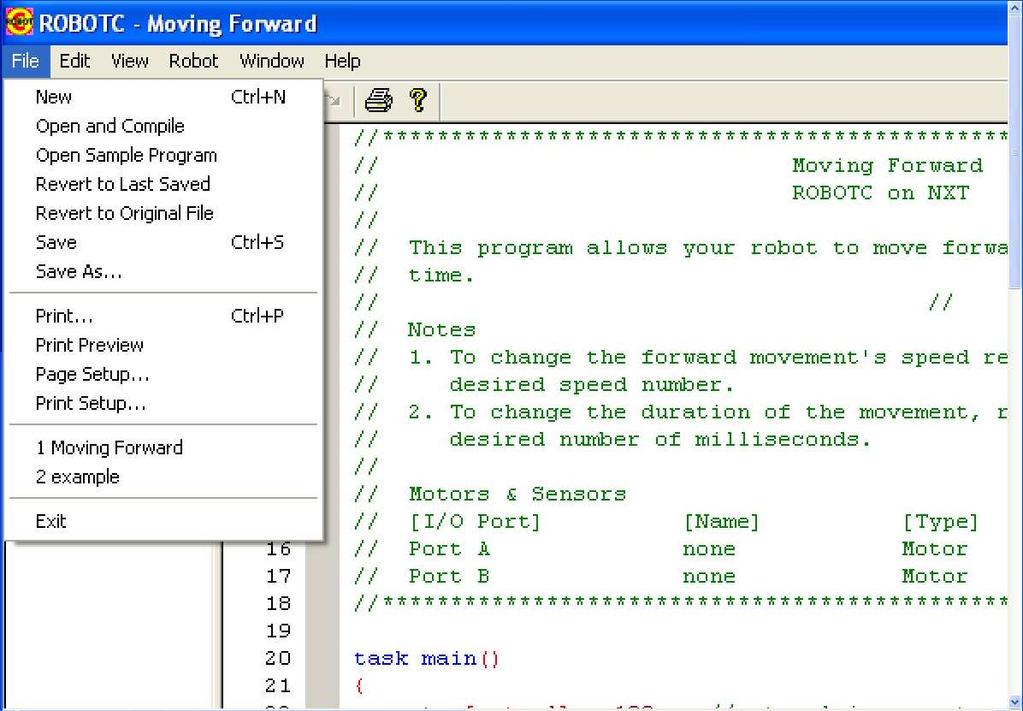Image resolution: width=1023 pixels, height=711 pixels.
Task: Click 'Moving Forward' comment title in code
Action: pos(887,166)
